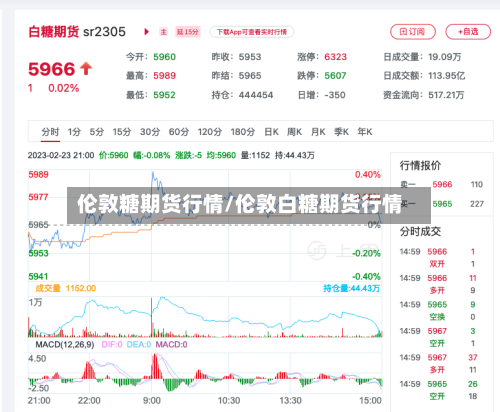Switch to the 5分 chart tab
This screenshot has width=500, height=412.
pyautogui.click(x=97, y=132)
